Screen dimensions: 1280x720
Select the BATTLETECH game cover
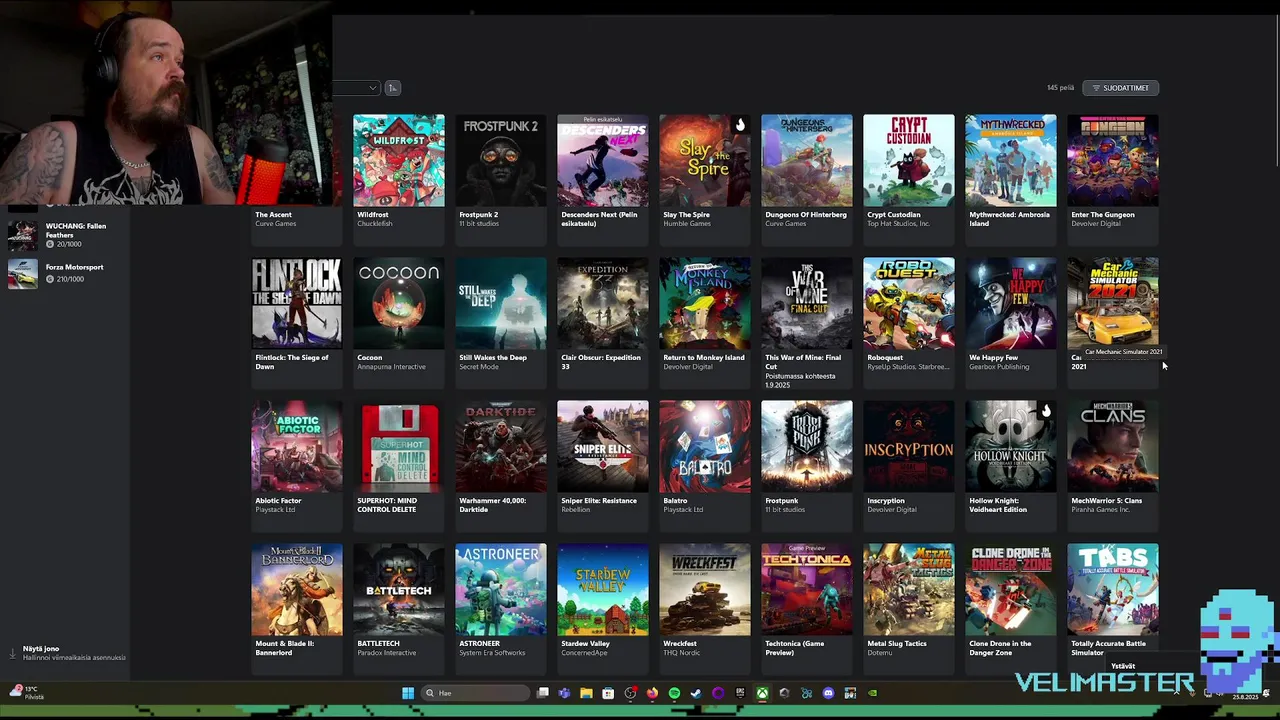pos(399,590)
